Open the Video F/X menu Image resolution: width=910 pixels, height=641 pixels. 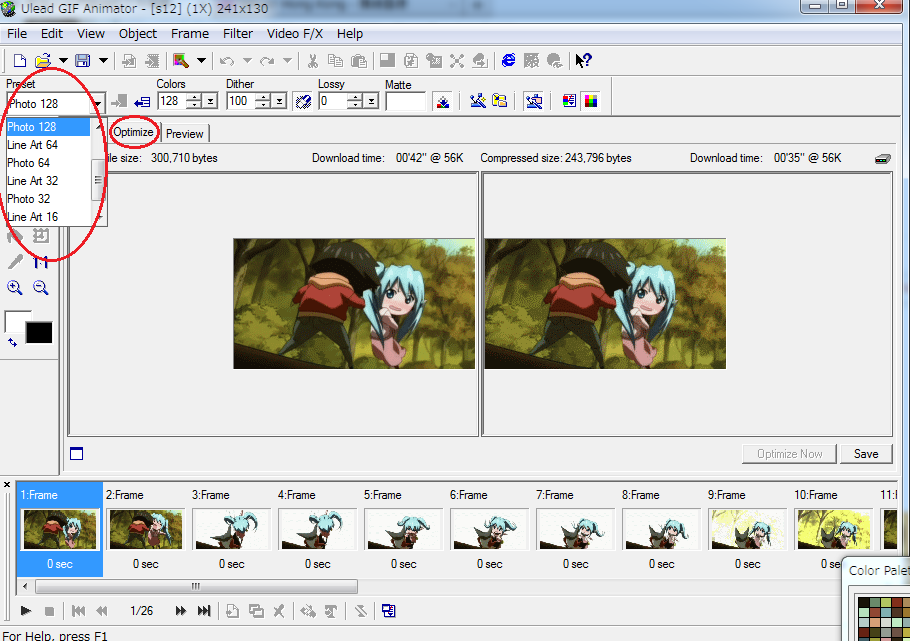point(295,34)
